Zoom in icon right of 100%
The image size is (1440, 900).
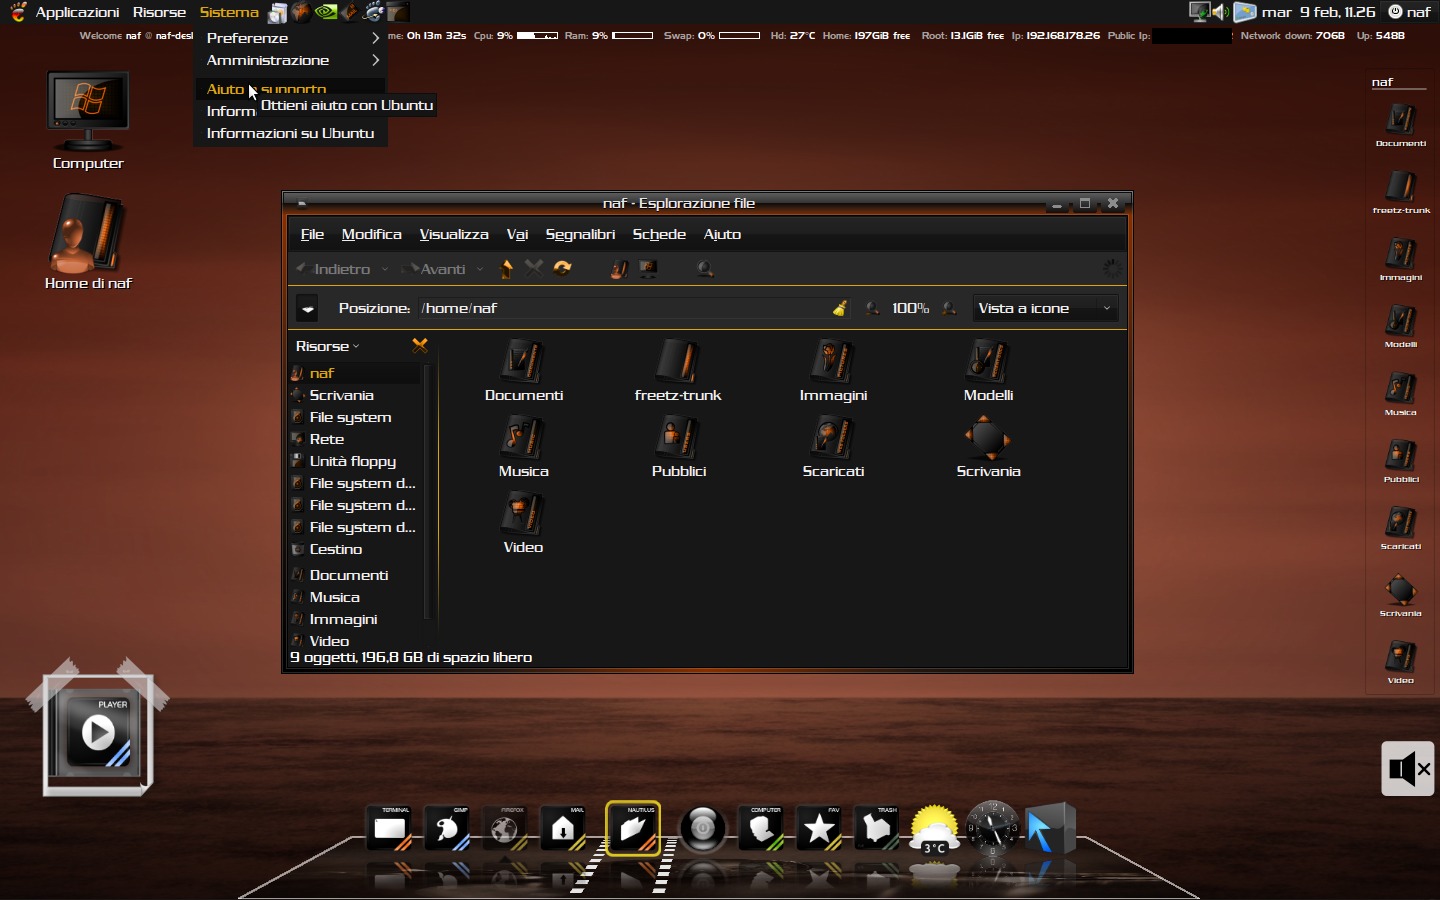coord(949,308)
